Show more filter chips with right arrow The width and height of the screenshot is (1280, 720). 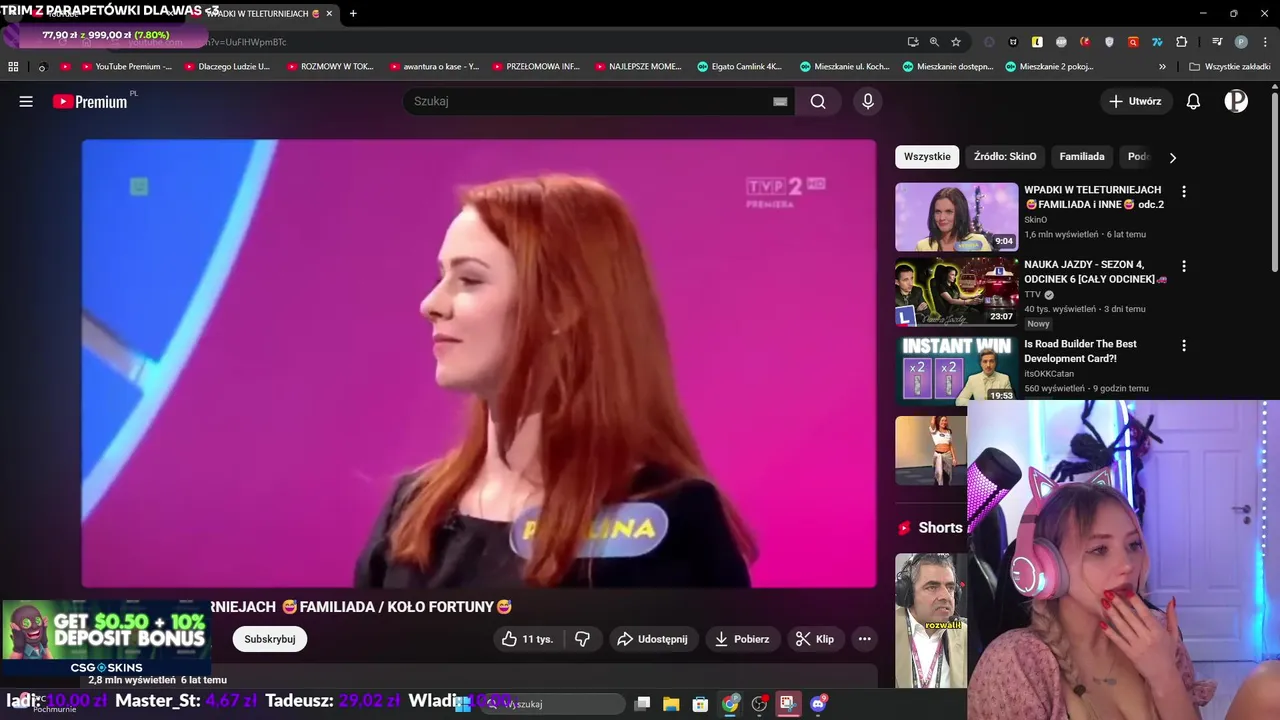click(1172, 157)
